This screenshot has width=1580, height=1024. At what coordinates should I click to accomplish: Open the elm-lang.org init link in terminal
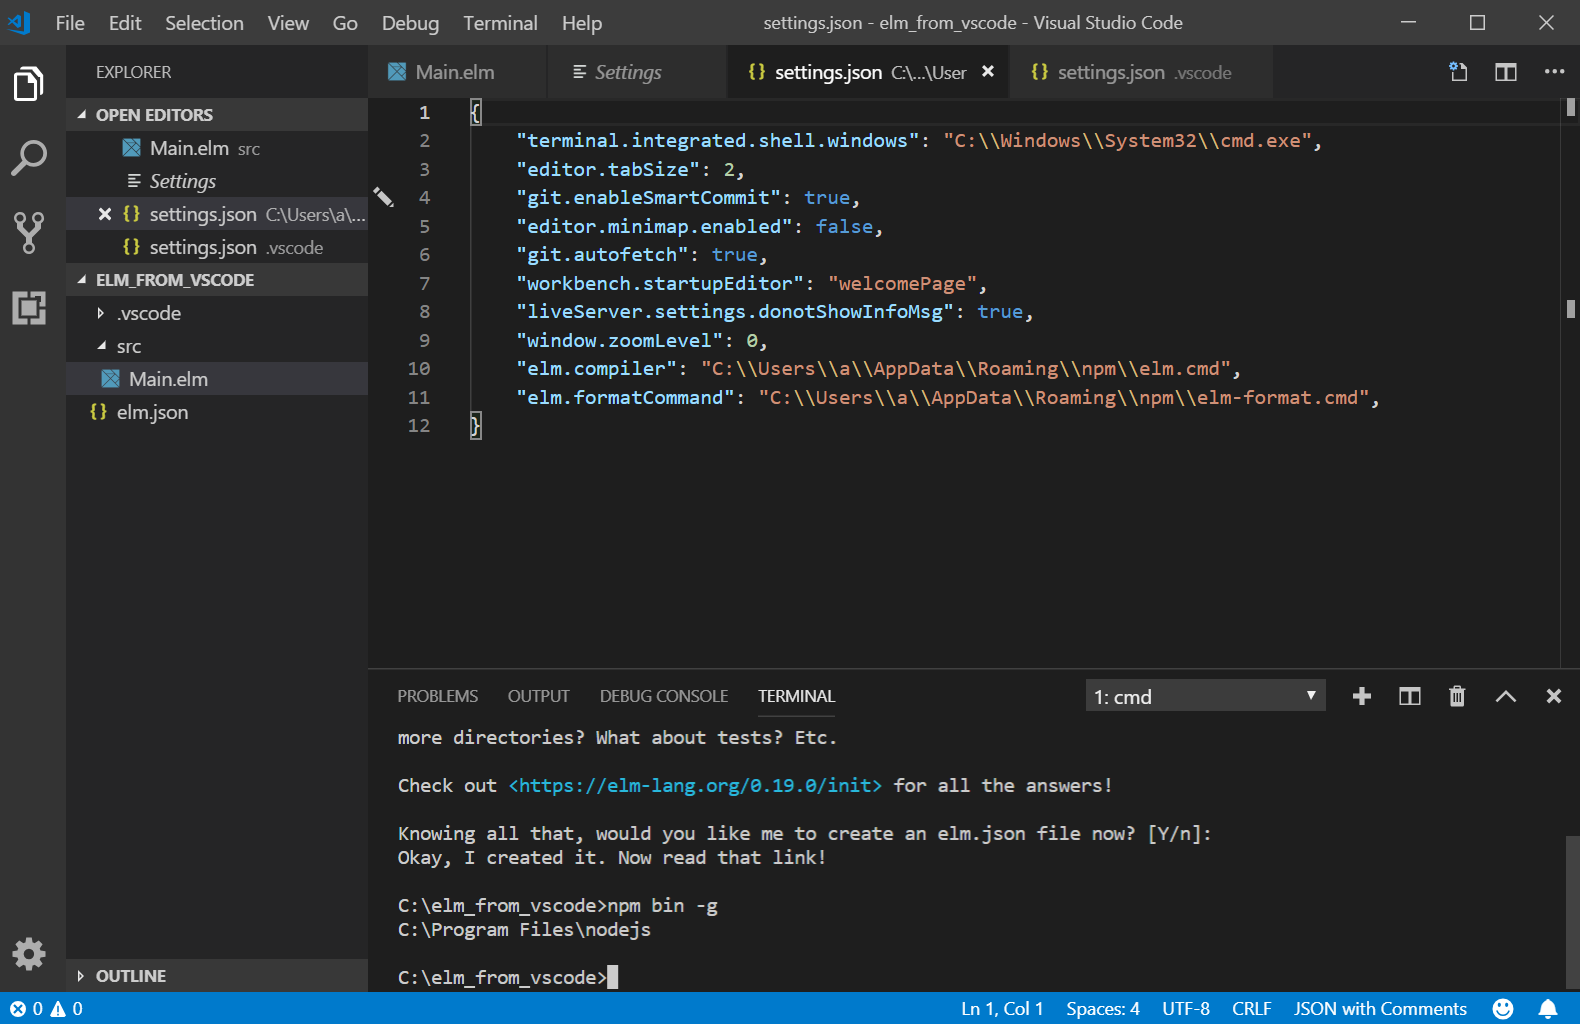coord(695,785)
